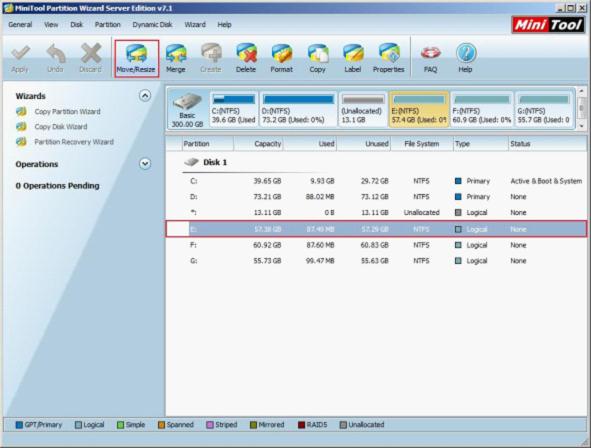This screenshot has width=591, height=448.
Task: Click the Disk 1 drive icon in the list
Action: point(191,162)
